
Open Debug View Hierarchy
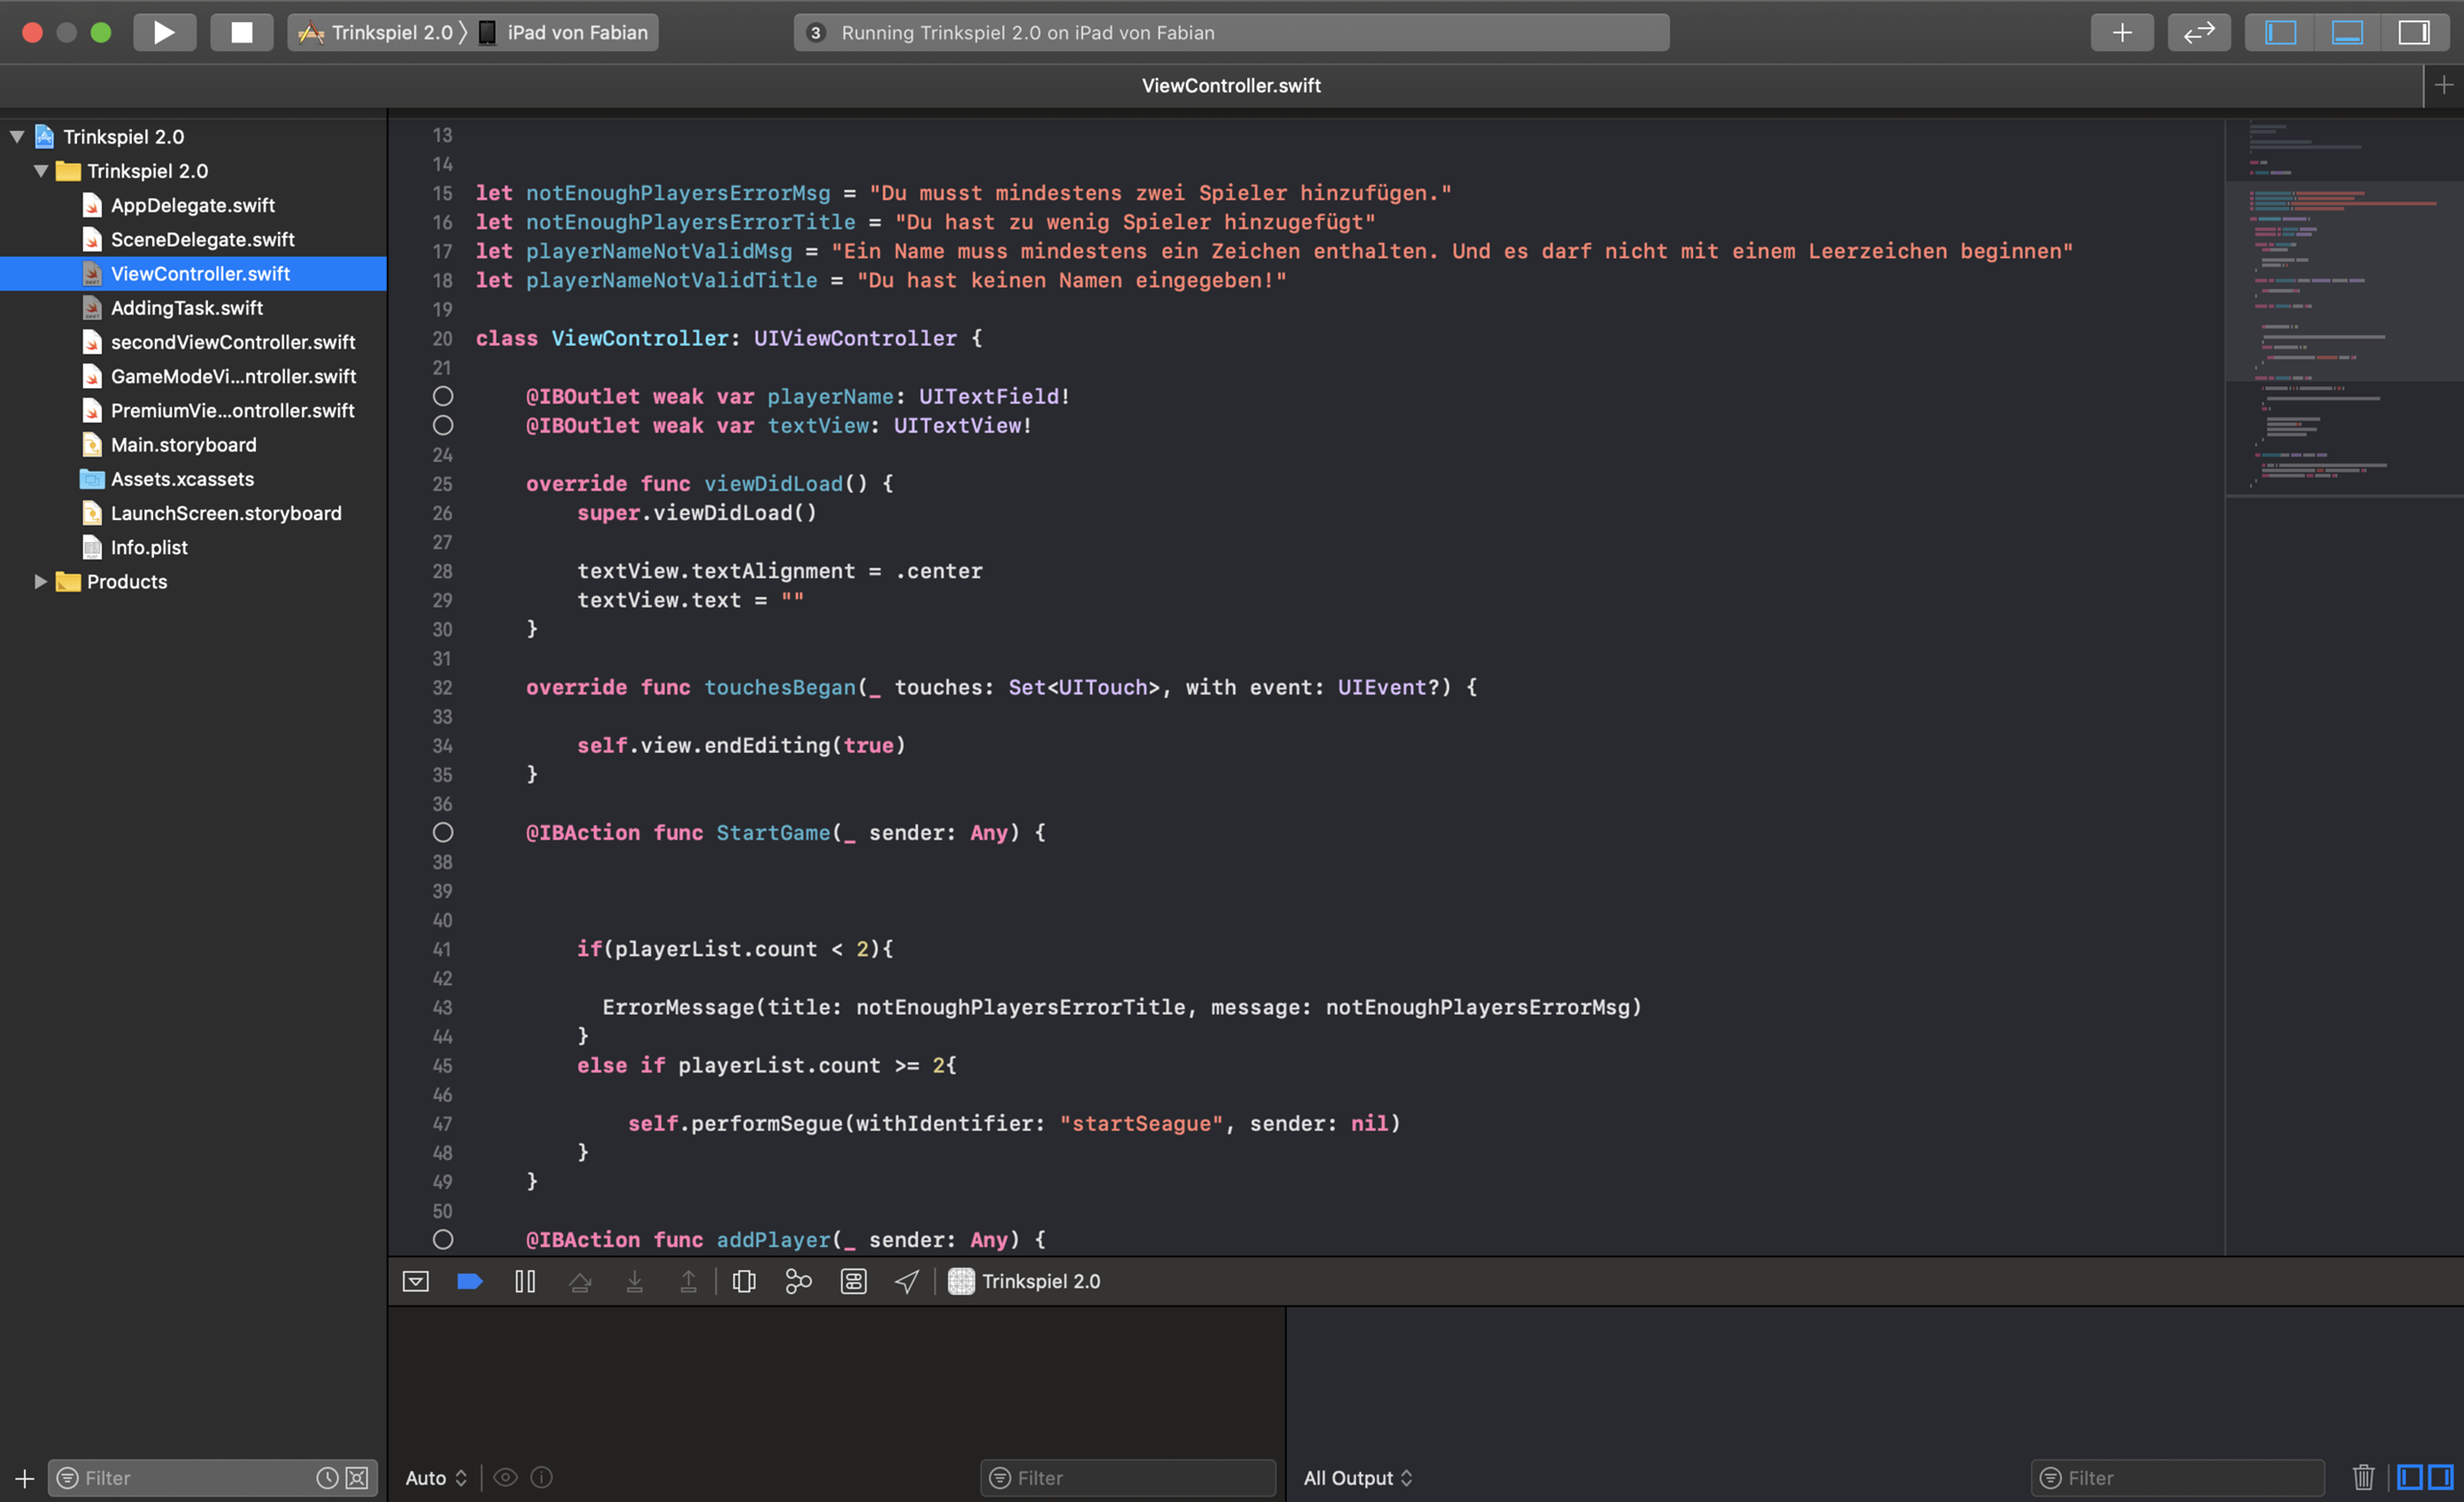click(743, 1281)
